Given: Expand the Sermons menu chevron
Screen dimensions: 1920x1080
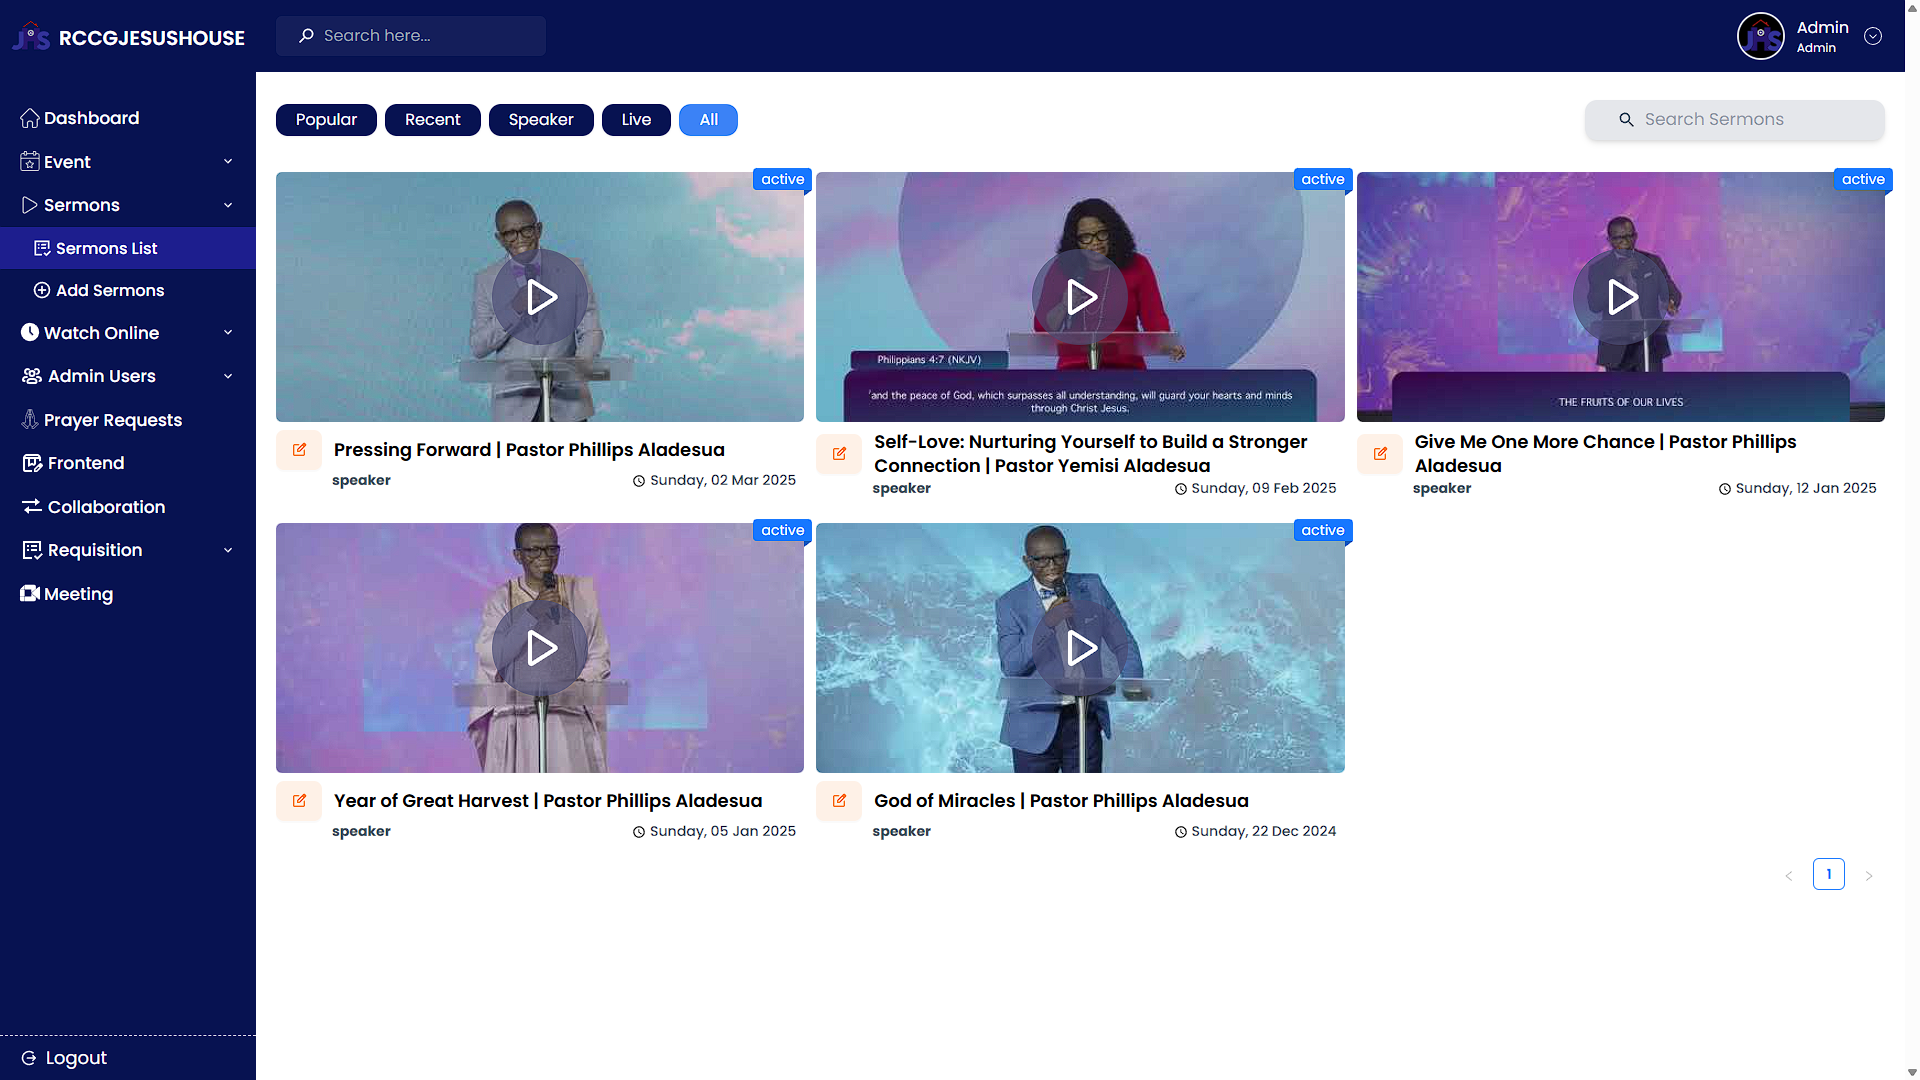Looking at the screenshot, I should (228, 204).
